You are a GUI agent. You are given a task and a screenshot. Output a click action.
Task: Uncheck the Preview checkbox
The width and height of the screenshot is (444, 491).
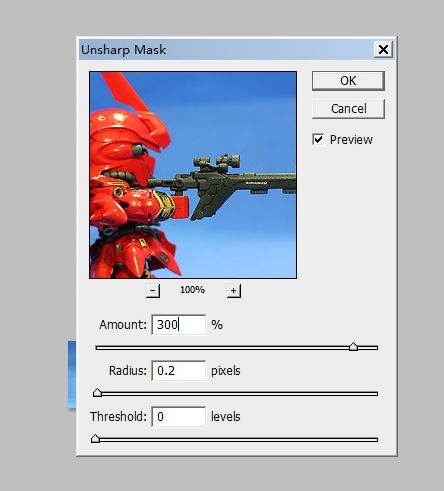click(318, 139)
